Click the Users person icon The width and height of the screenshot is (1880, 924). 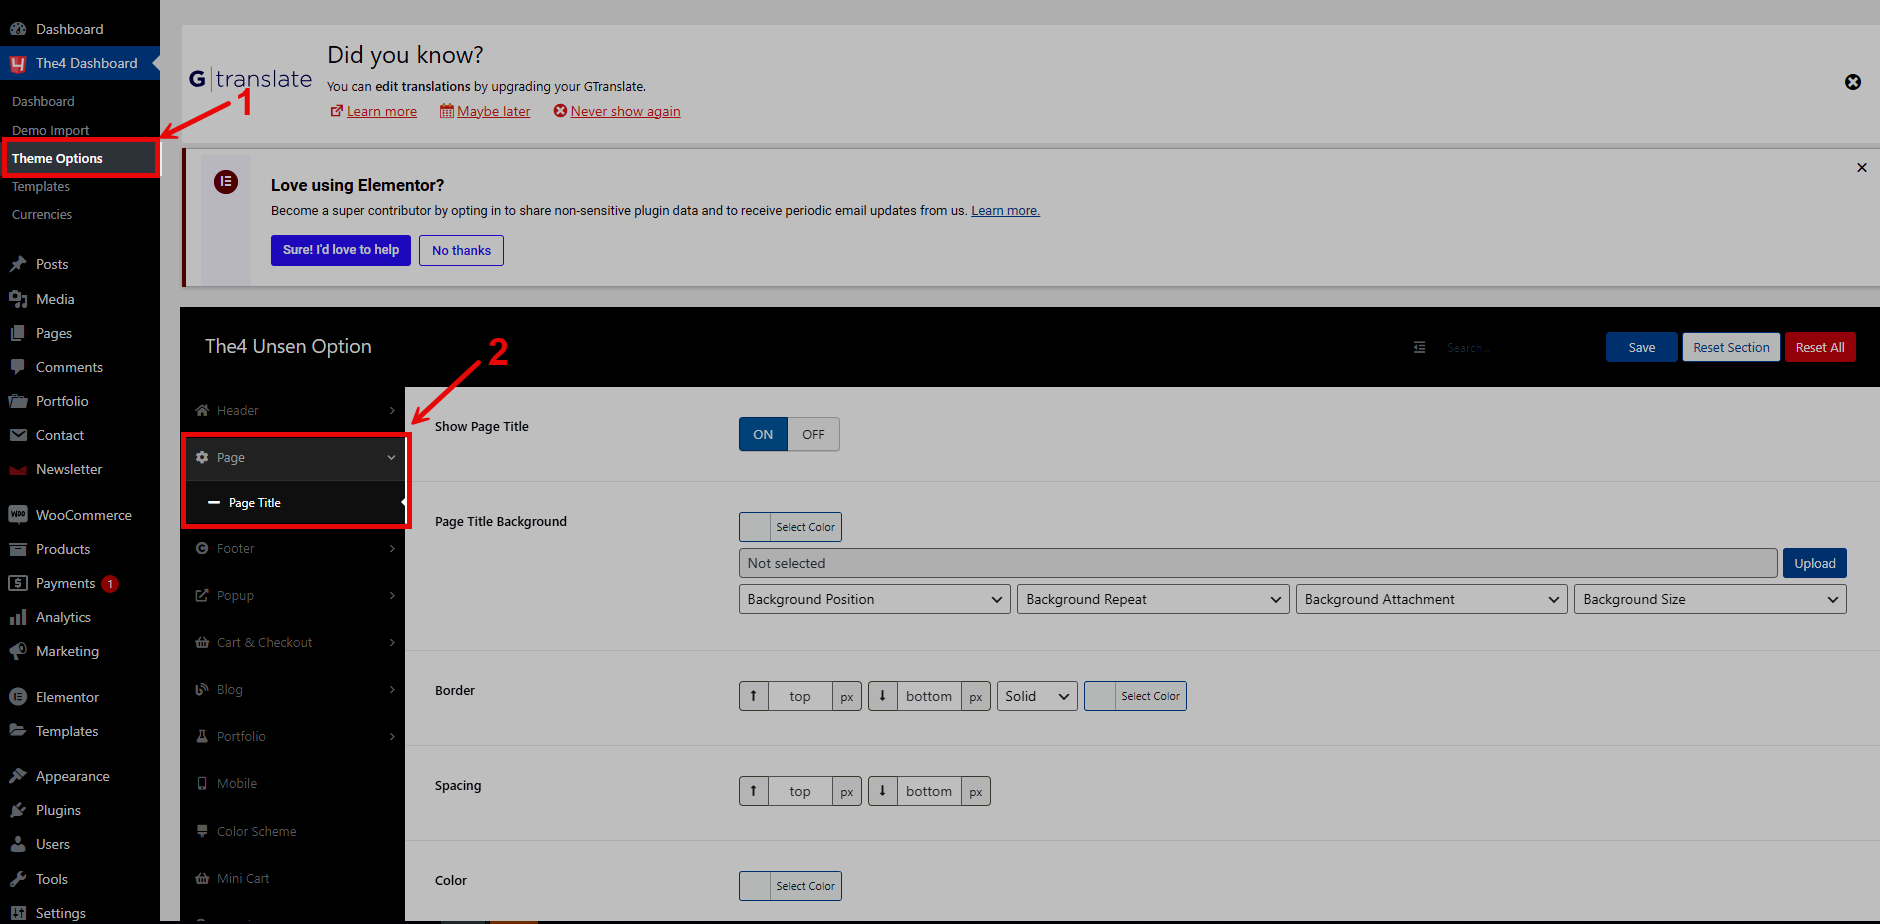(18, 844)
